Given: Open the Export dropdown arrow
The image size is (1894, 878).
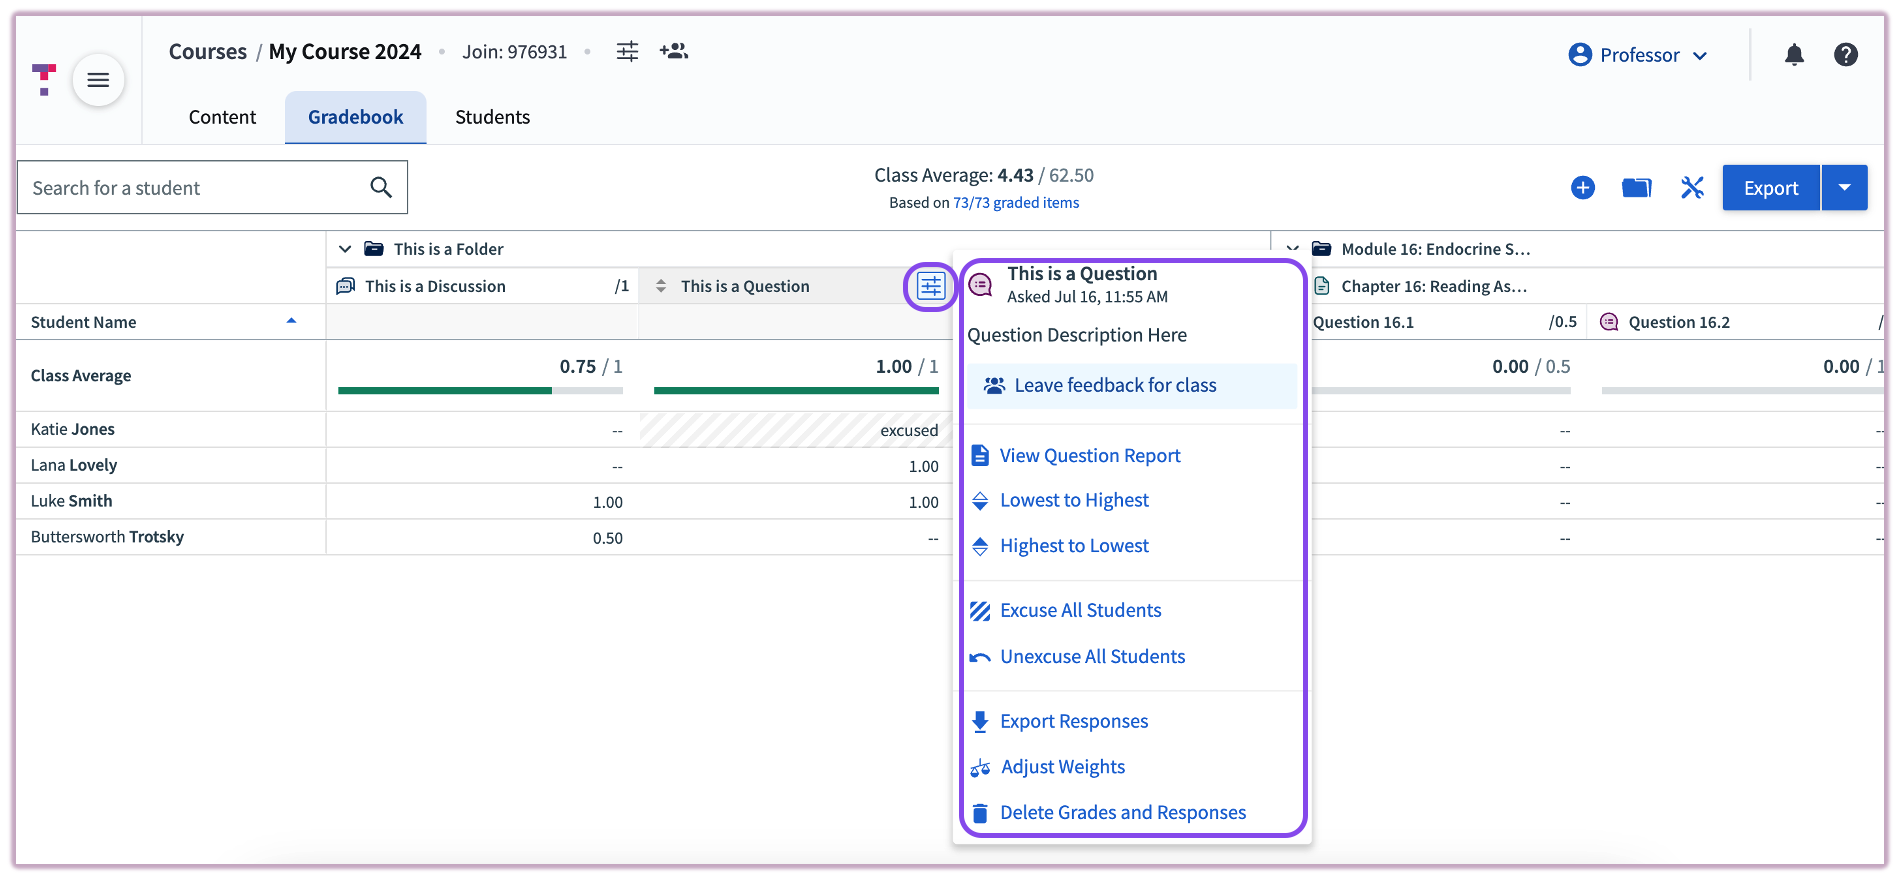Looking at the screenshot, I should click(x=1845, y=187).
